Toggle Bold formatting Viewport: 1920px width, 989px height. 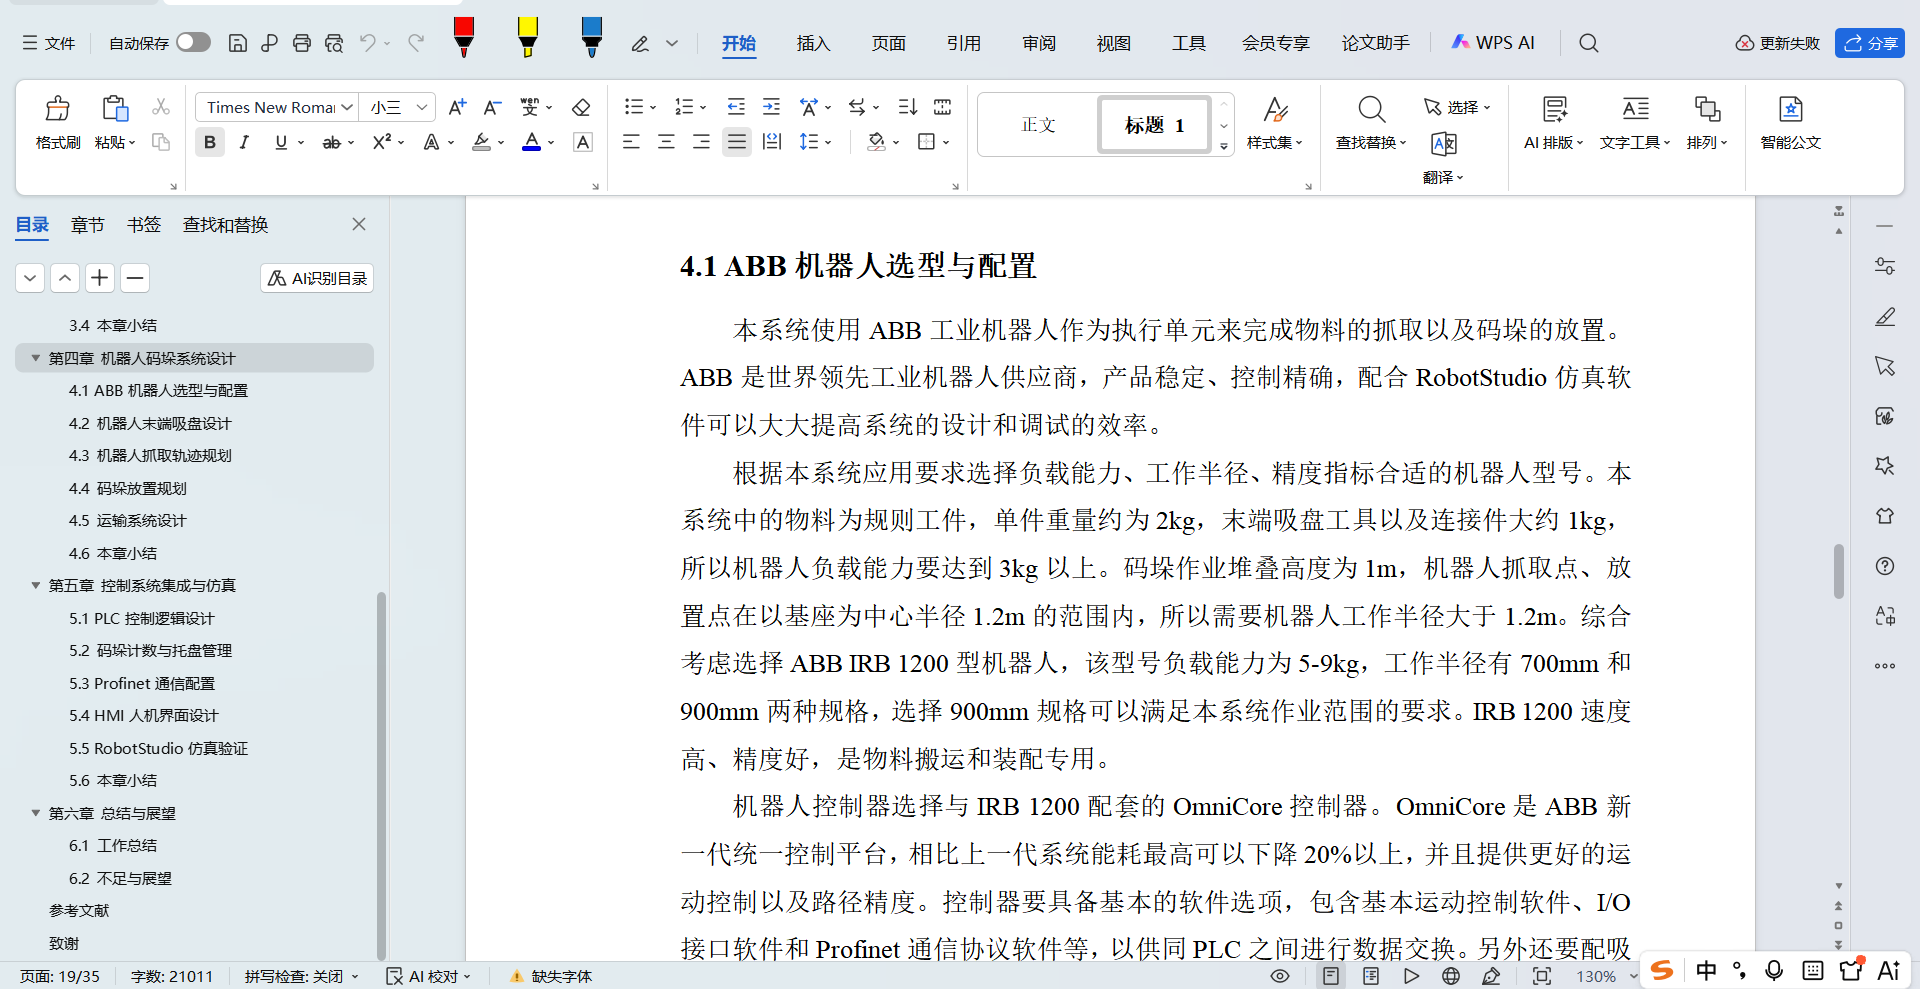pos(210,142)
